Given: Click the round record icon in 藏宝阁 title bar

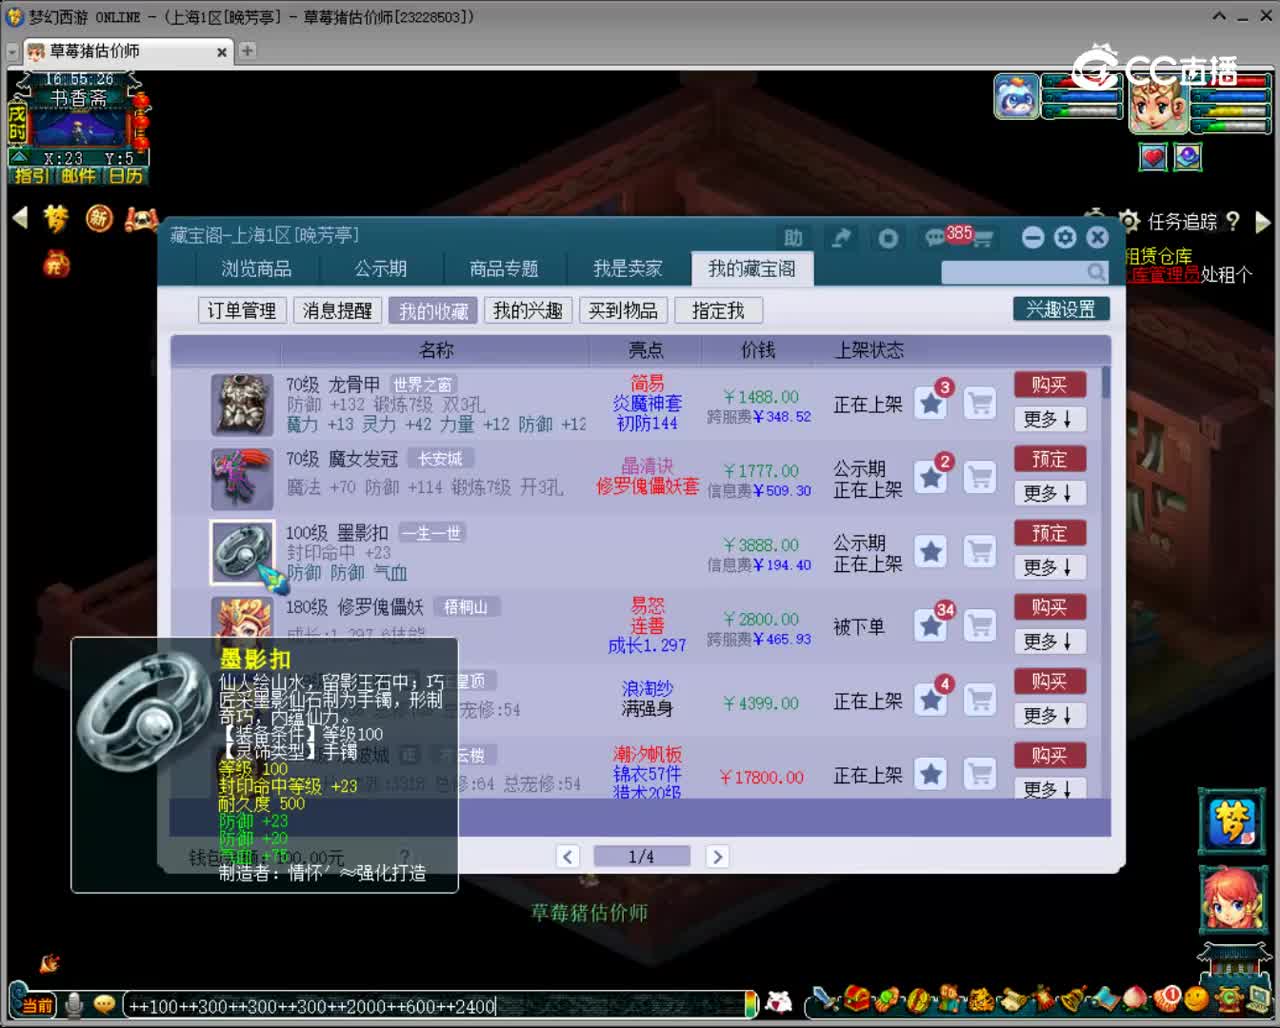Looking at the screenshot, I should pyautogui.click(x=887, y=238).
